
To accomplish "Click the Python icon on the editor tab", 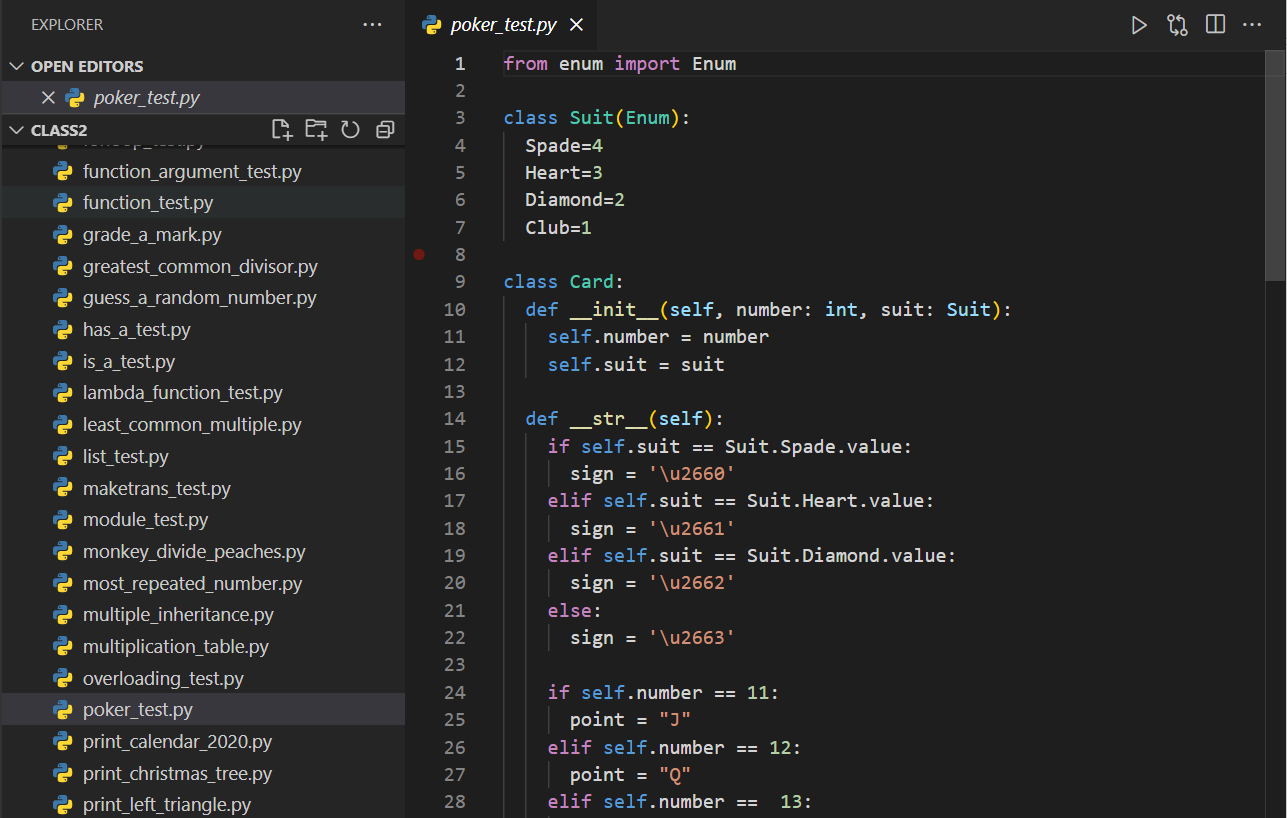I will pyautogui.click(x=432, y=25).
